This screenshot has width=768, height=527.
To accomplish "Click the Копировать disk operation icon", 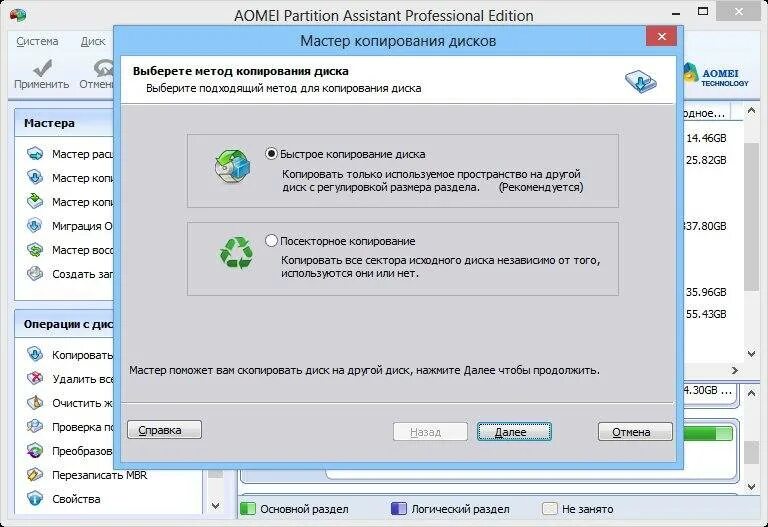I will pos(35,354).
